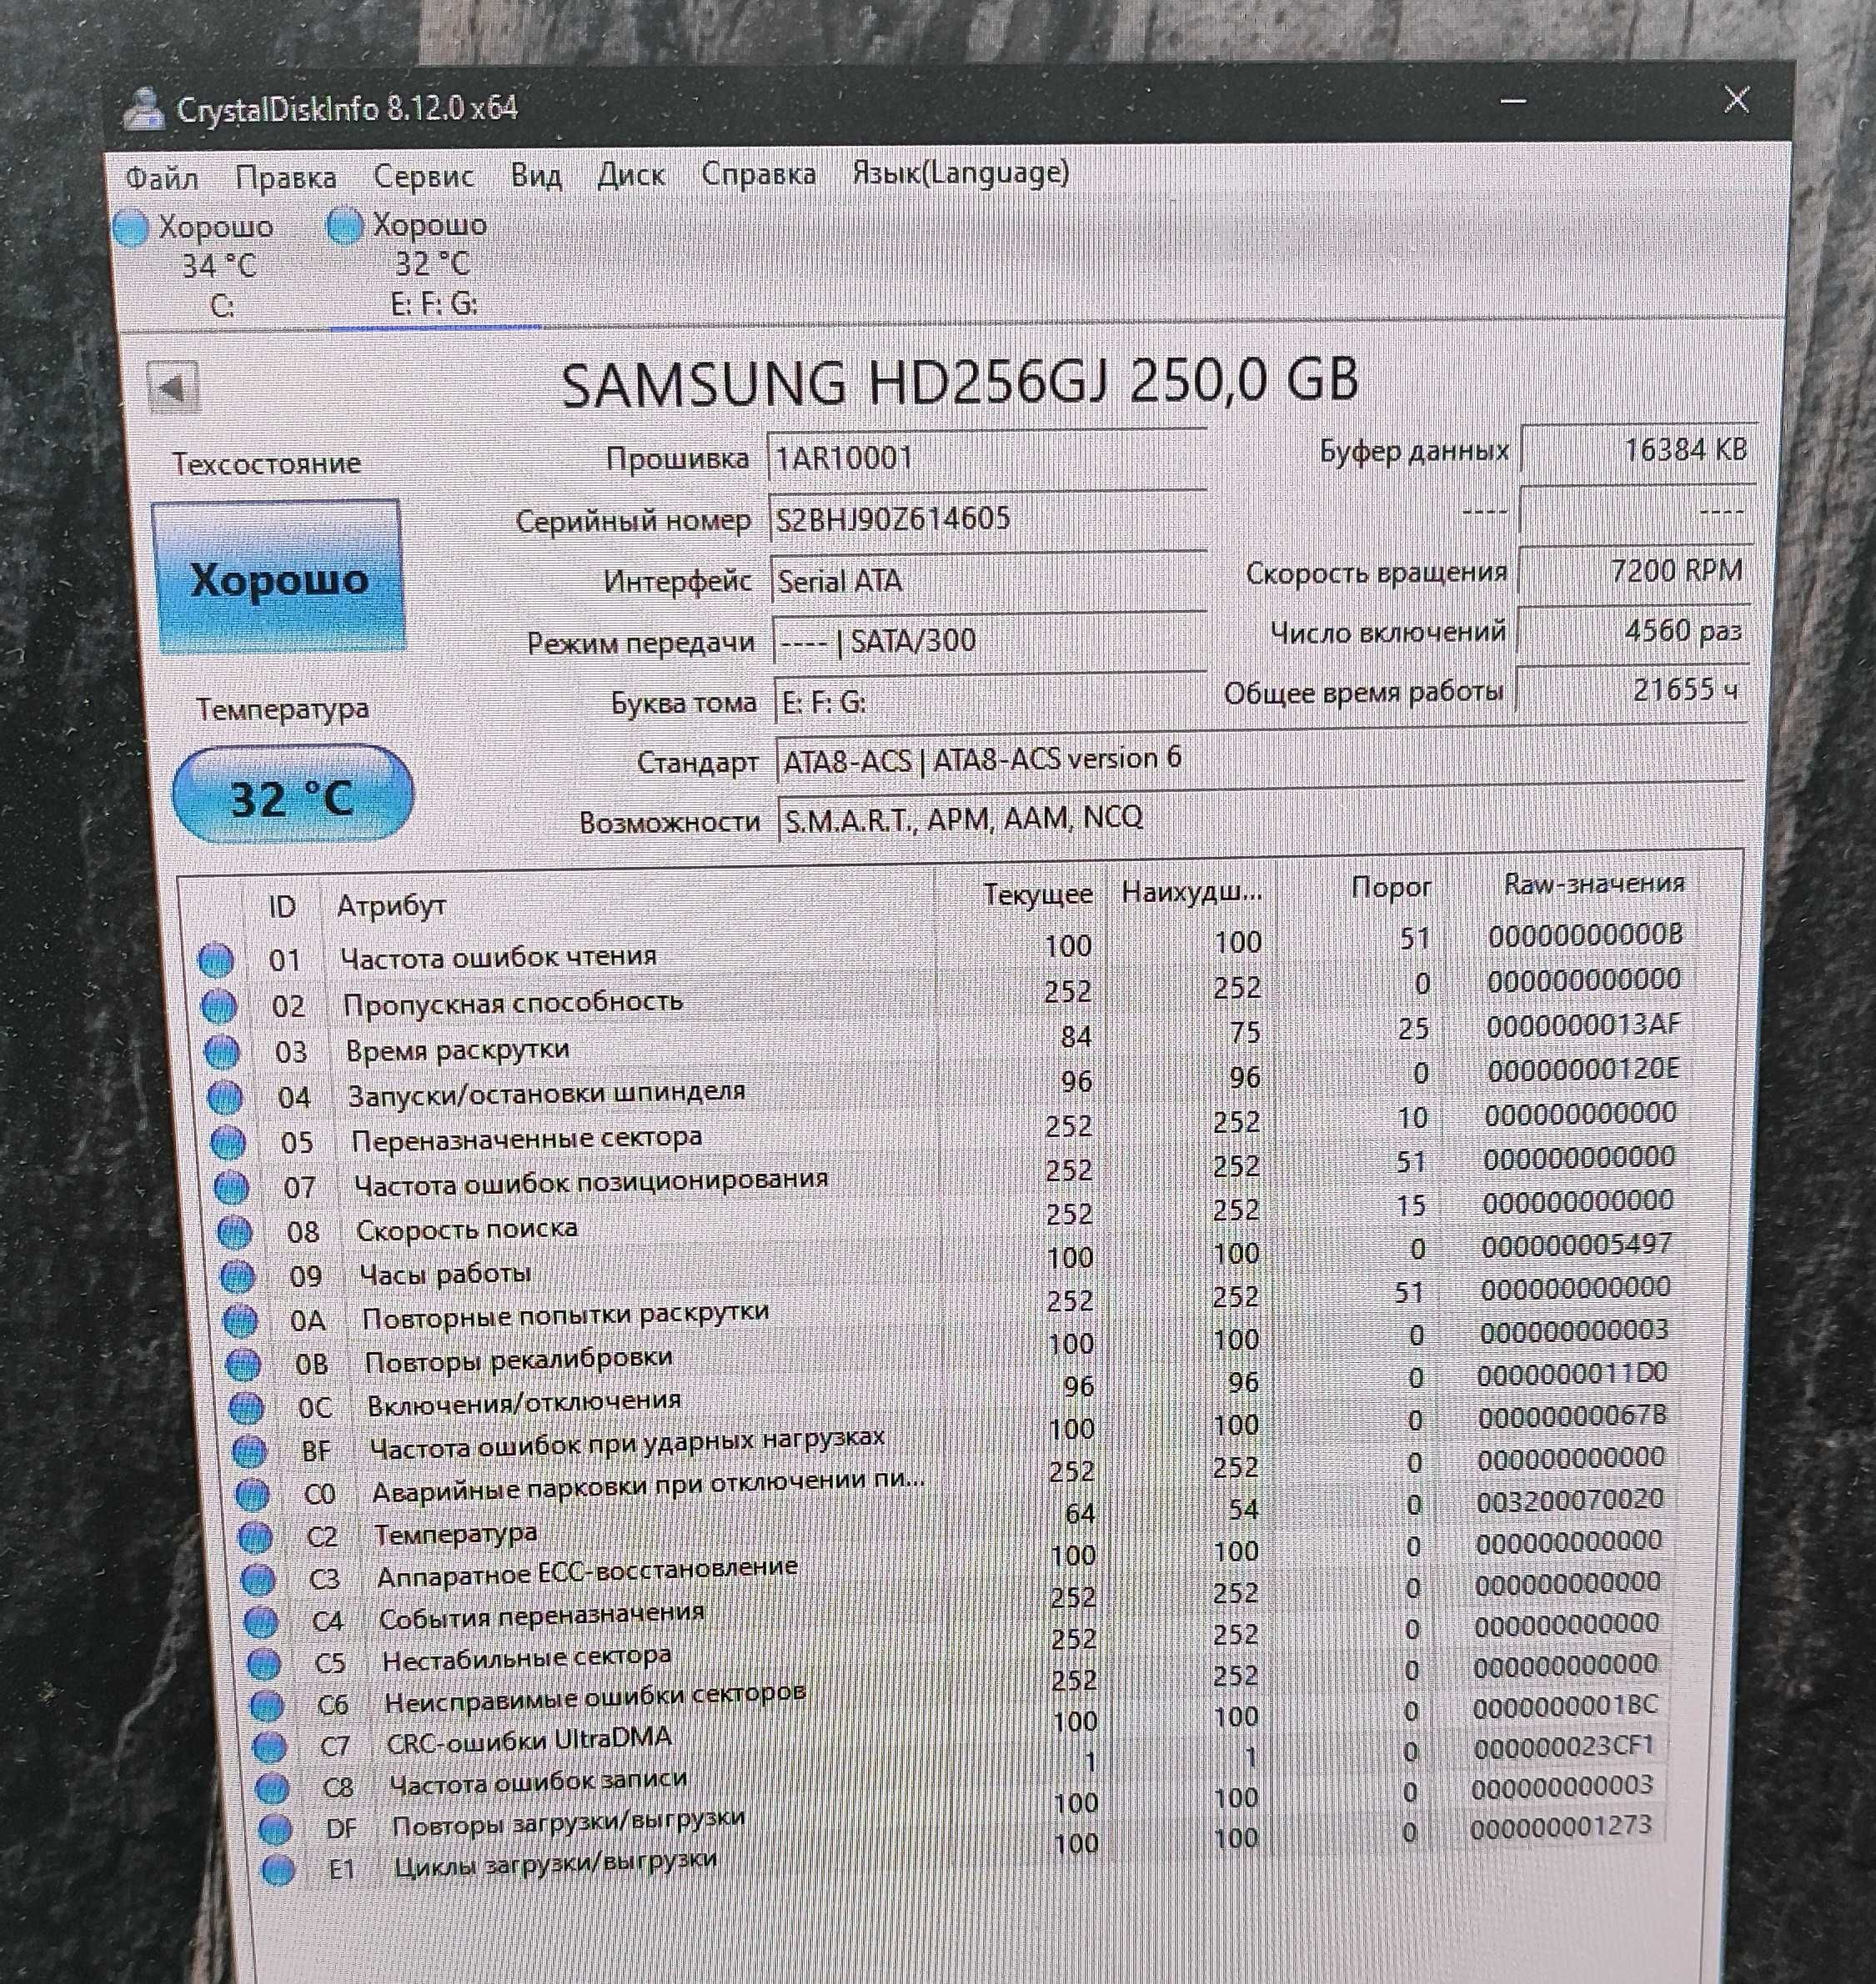Click the Буква тома field E: F: G:

(991, 701)
